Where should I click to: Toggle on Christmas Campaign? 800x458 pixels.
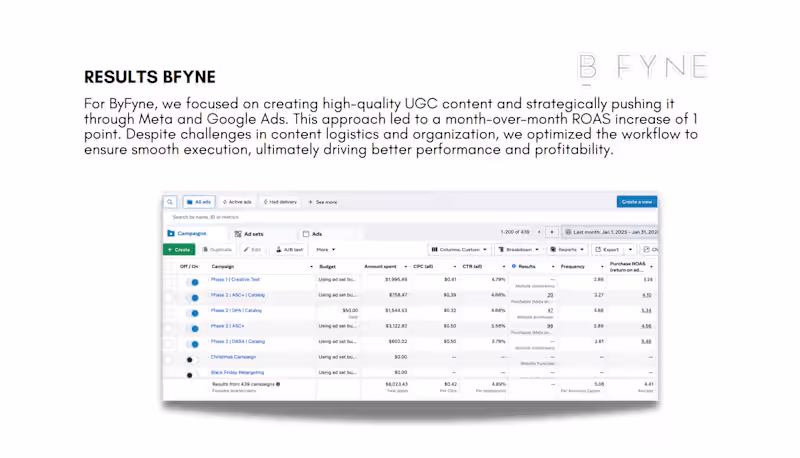(192, 360)
